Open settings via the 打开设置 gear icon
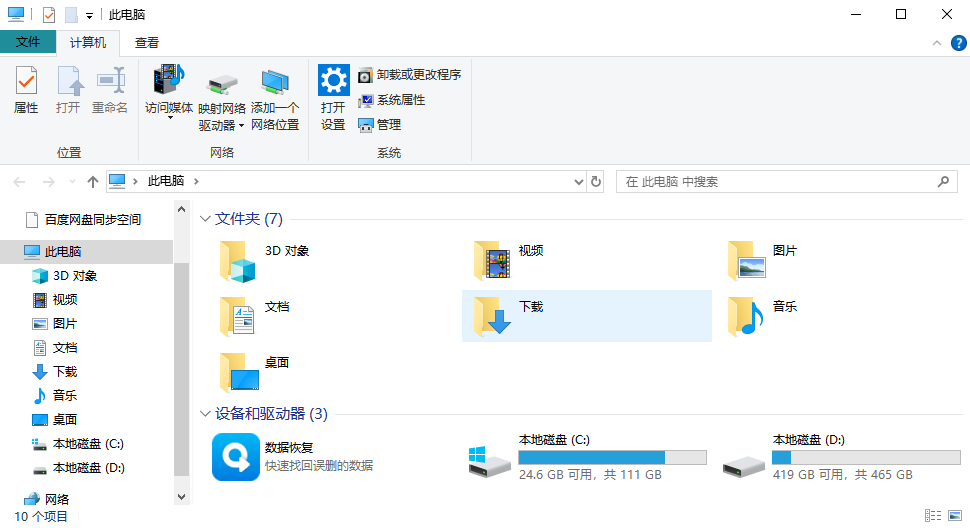The width and height of the screenshot is (970, 528). click(x=333, y=80)
